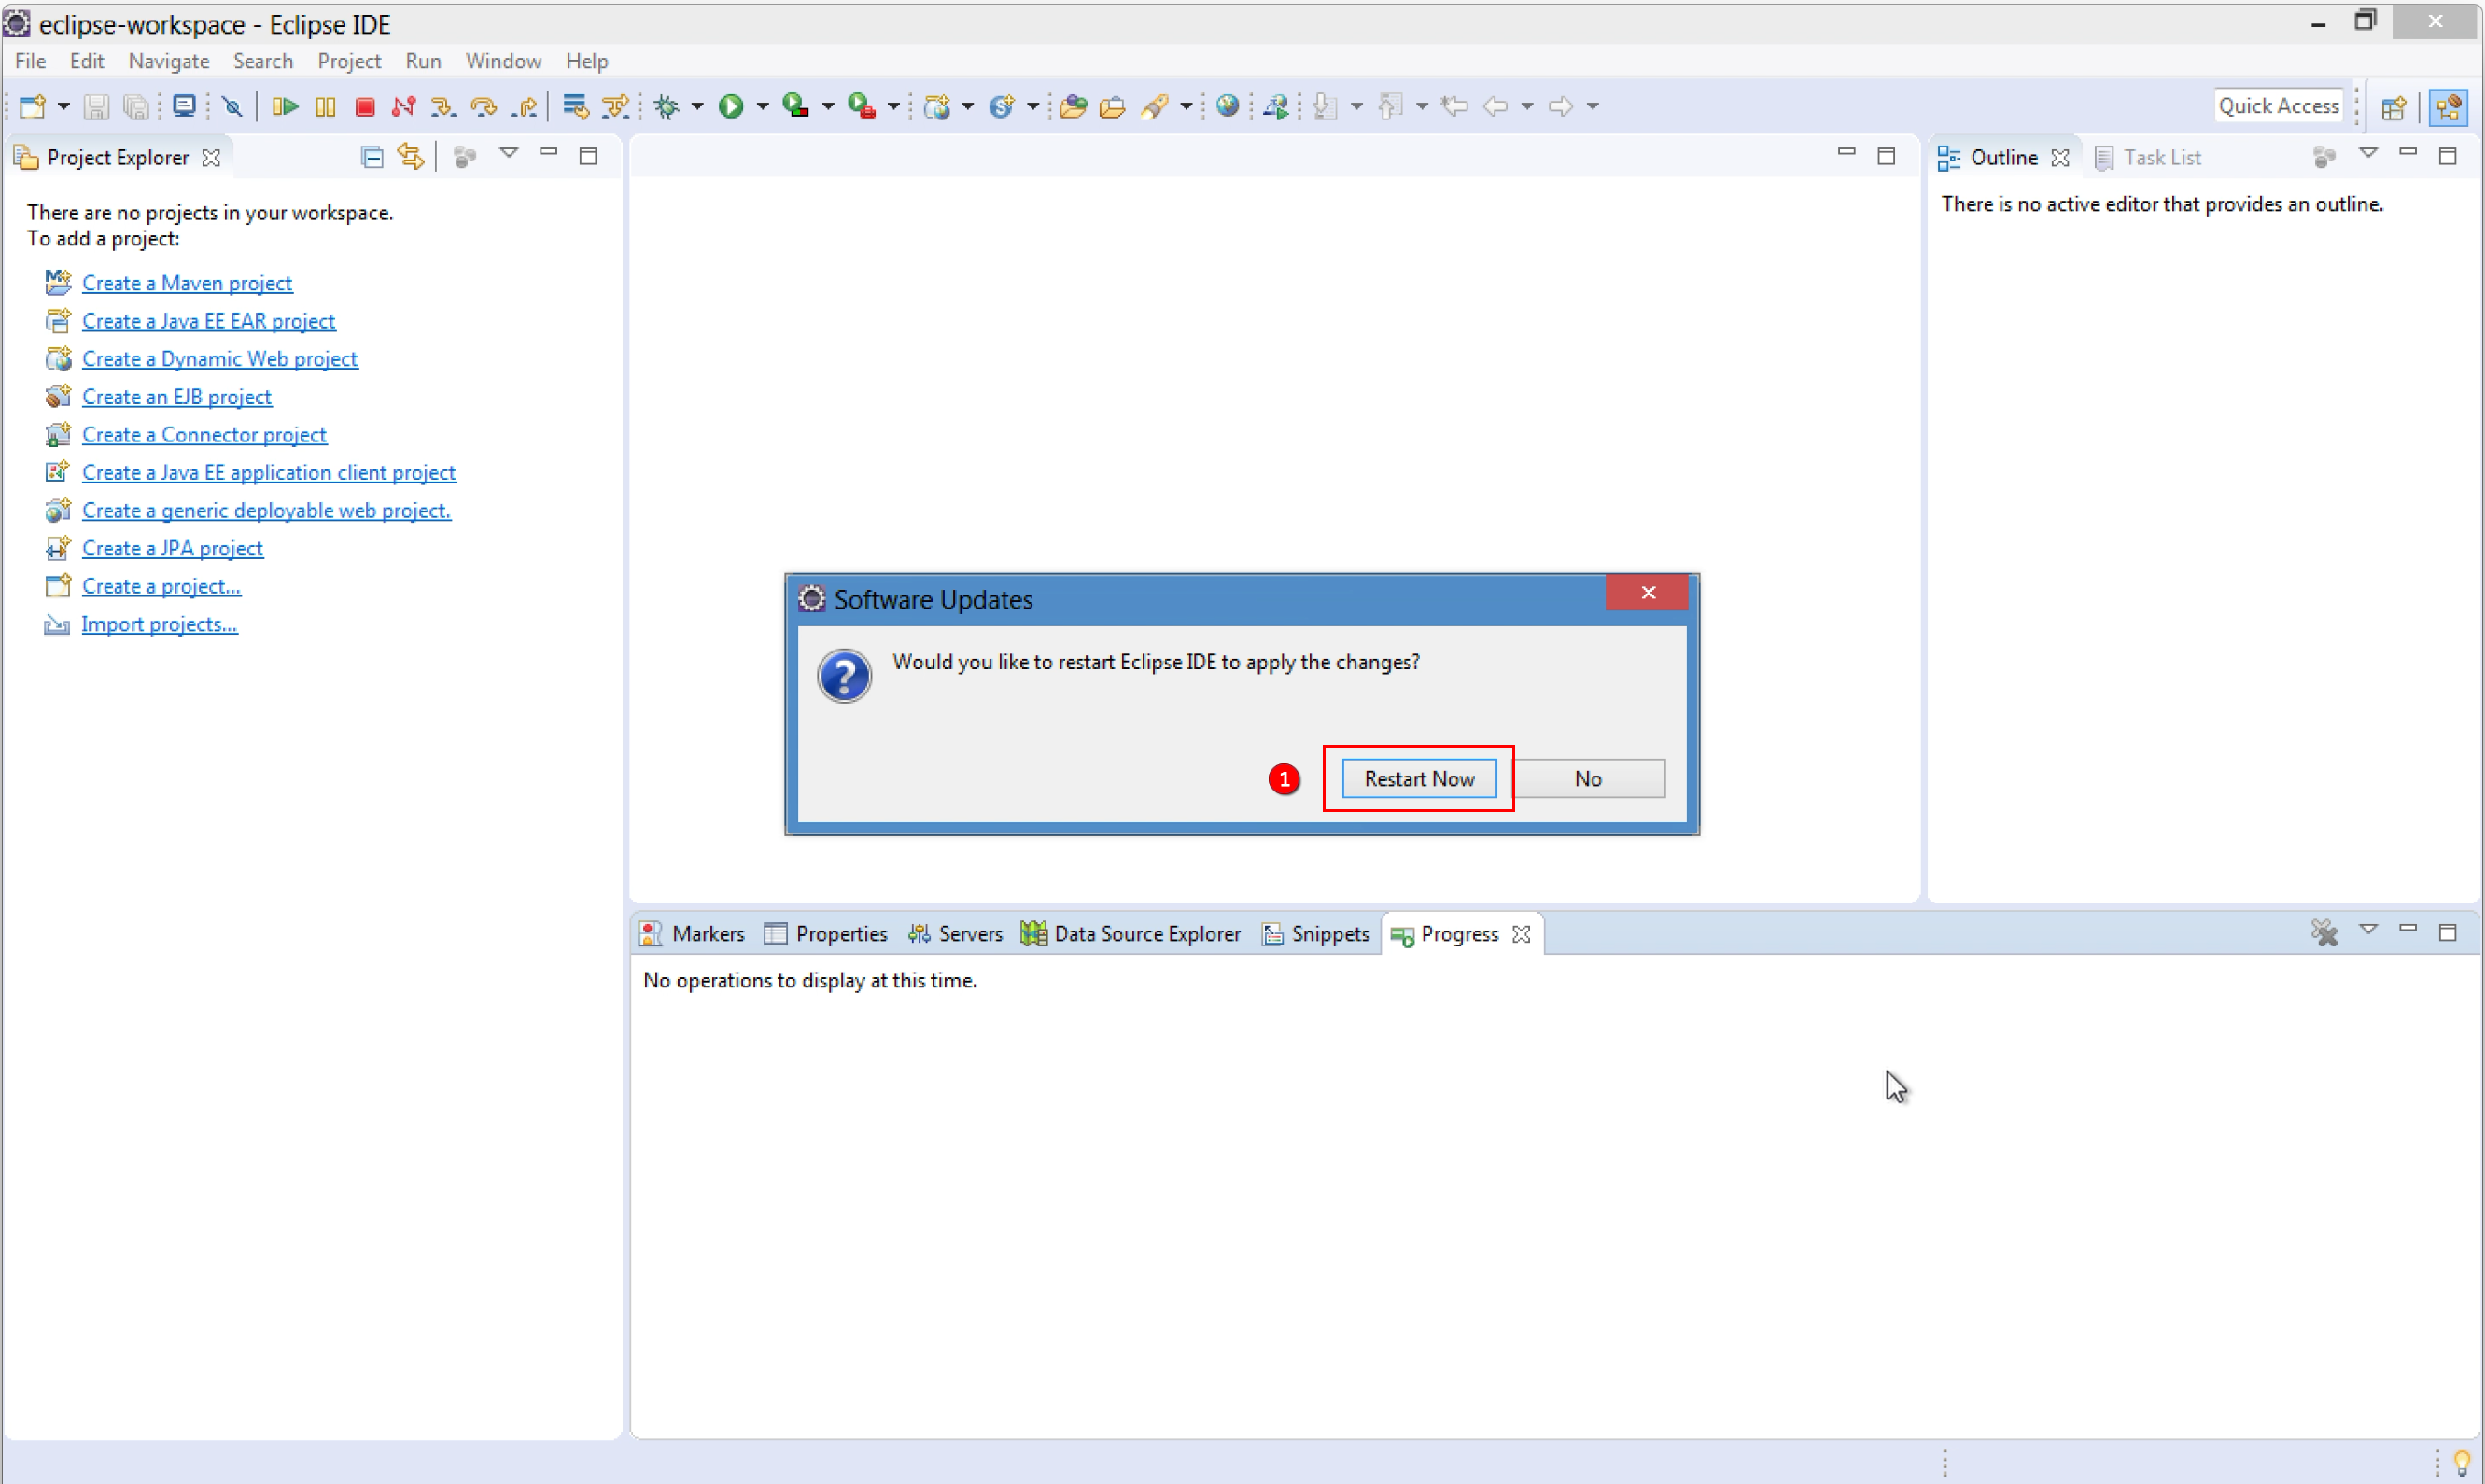
Task: Click Last Edit Location icon
Action: point(1455,106)
